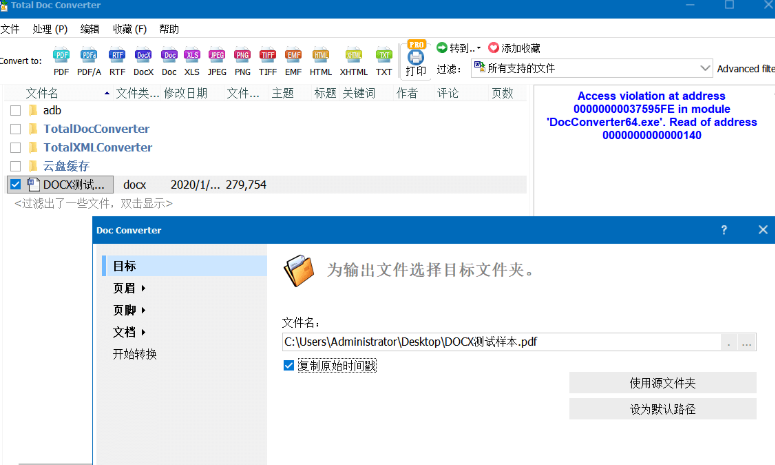Check the TotalDocConverter folder checkbox

(15, 129)
